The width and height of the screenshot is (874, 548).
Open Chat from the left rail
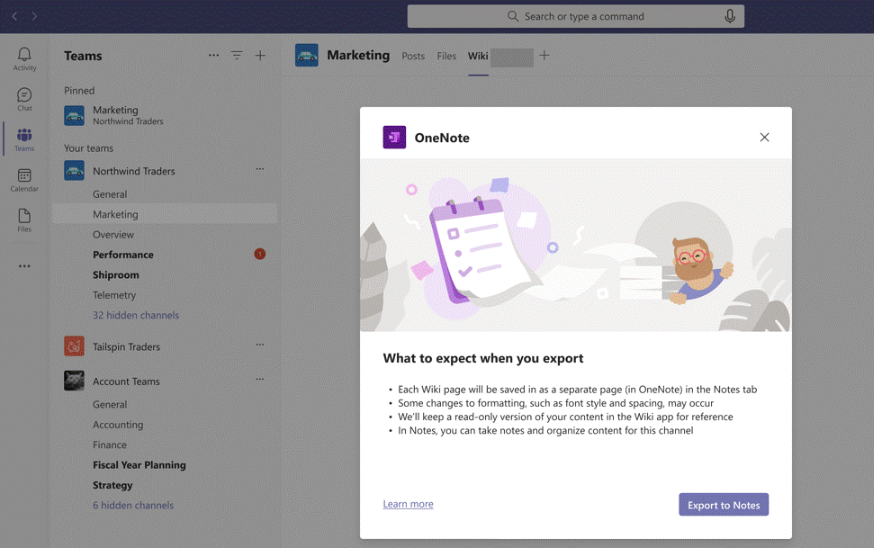point(24,99)
